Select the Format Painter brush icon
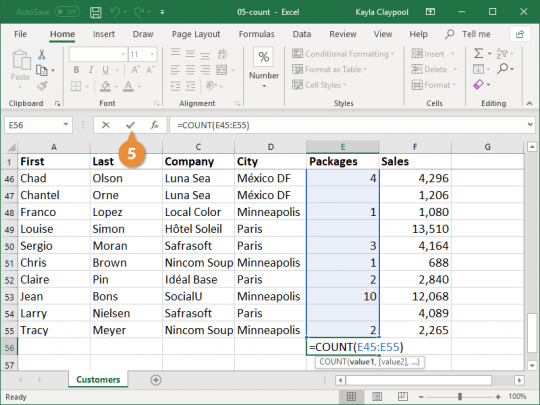This screenshot has width=540, height=405. (42, 85)
